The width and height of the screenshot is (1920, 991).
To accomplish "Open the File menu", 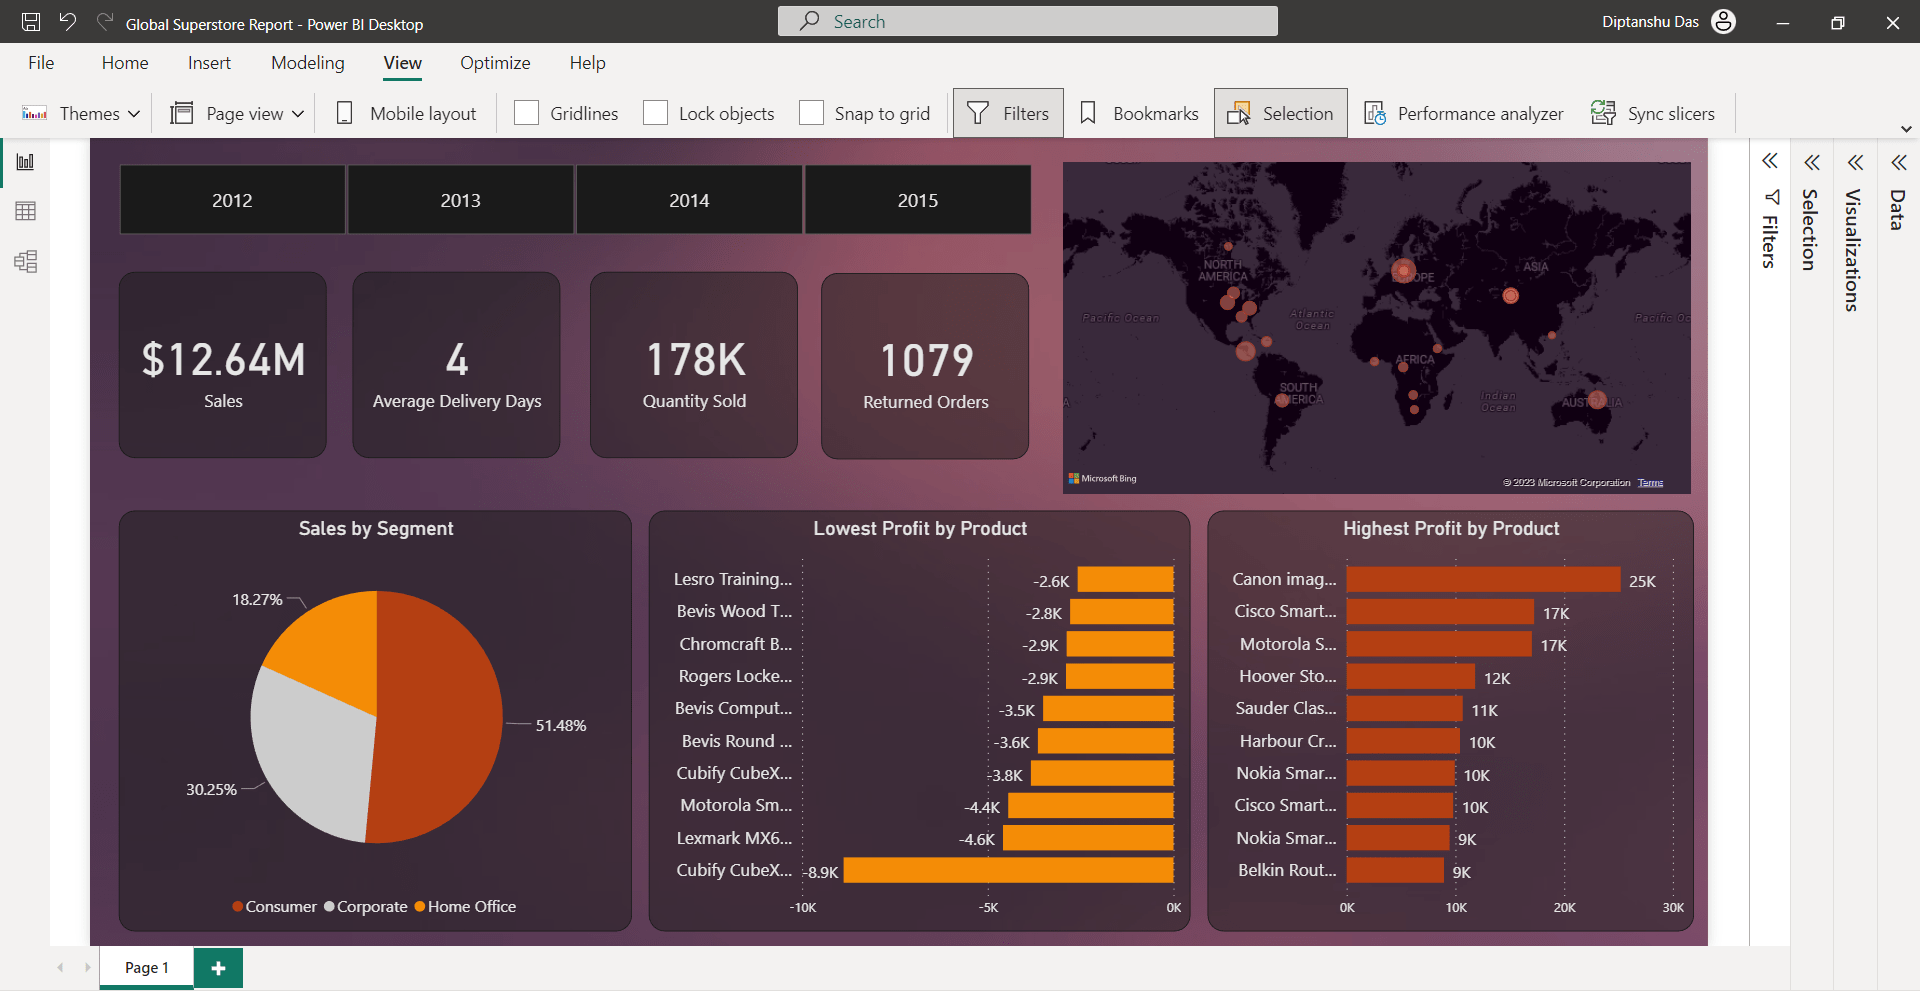I will coord(41,63).
